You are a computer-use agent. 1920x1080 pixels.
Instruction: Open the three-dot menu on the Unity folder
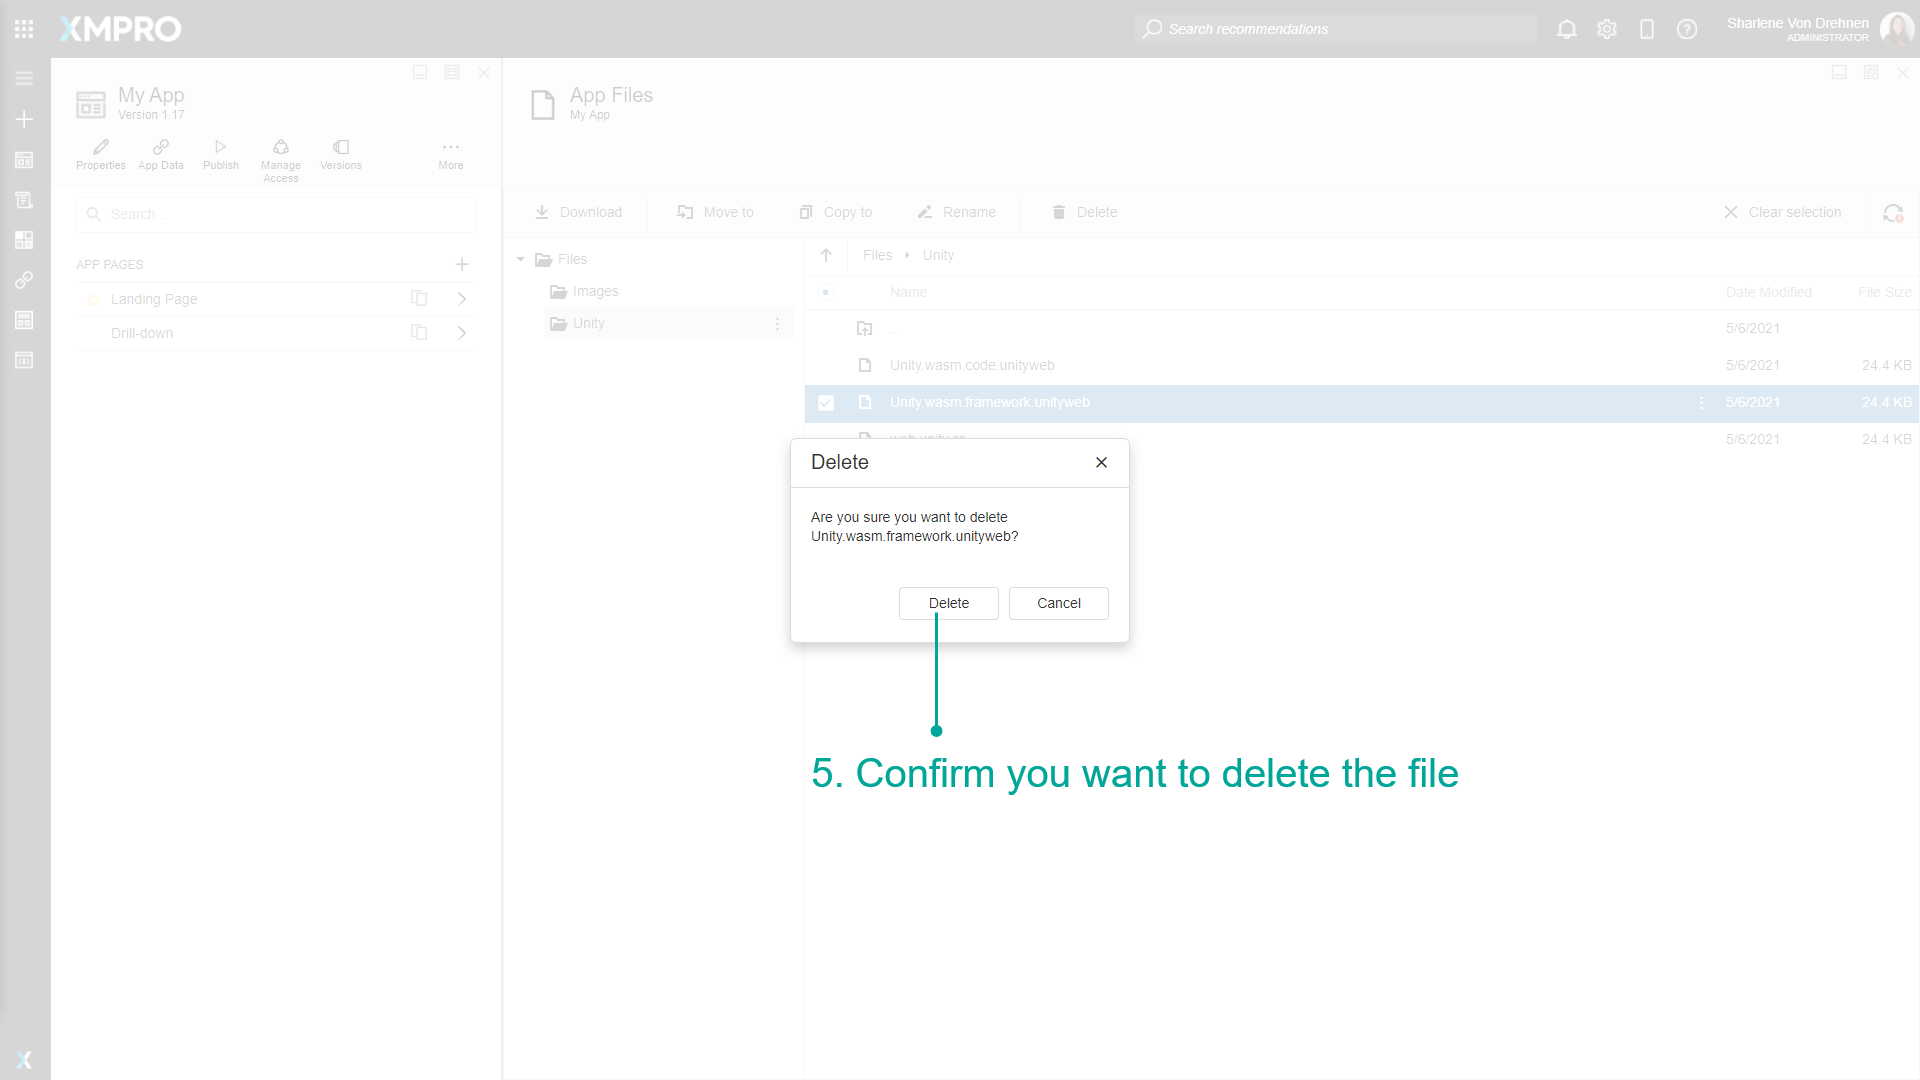pos(778,323)
